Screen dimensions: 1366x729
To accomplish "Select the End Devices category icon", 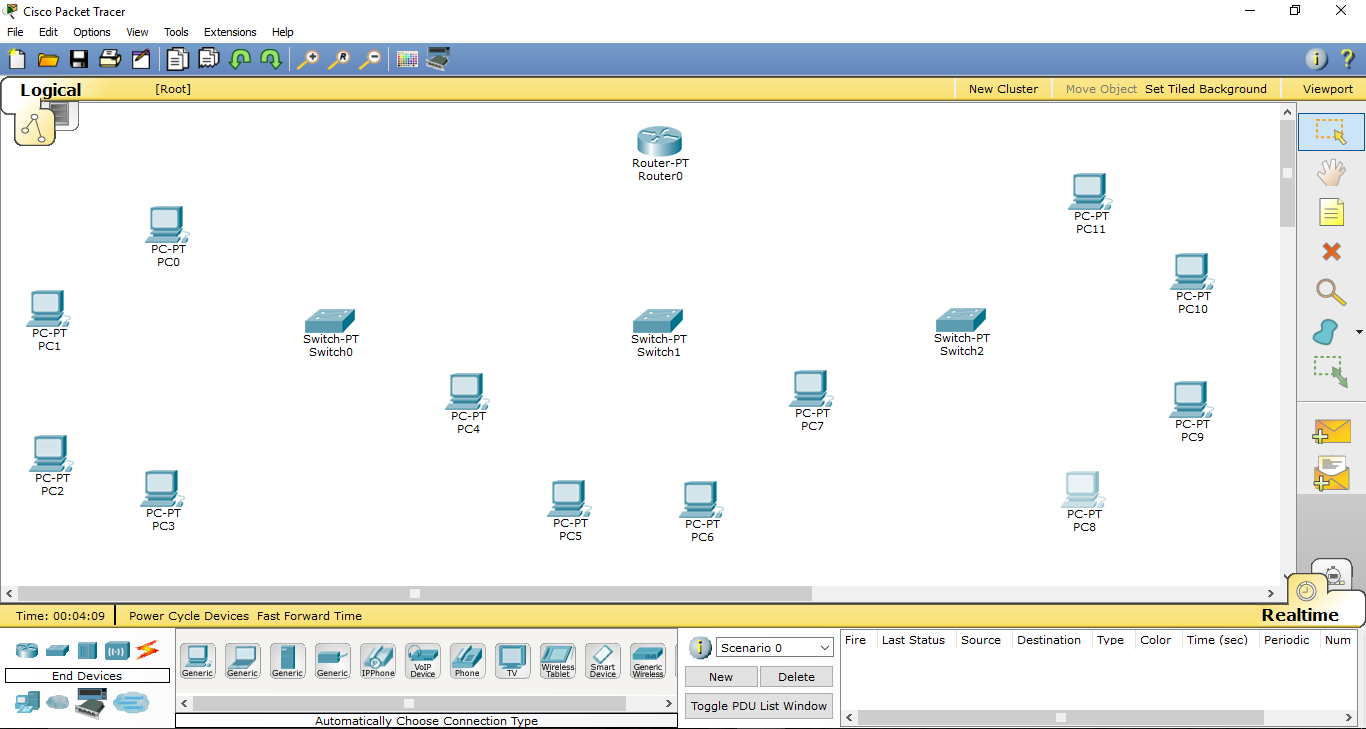I will pos(27,702).
